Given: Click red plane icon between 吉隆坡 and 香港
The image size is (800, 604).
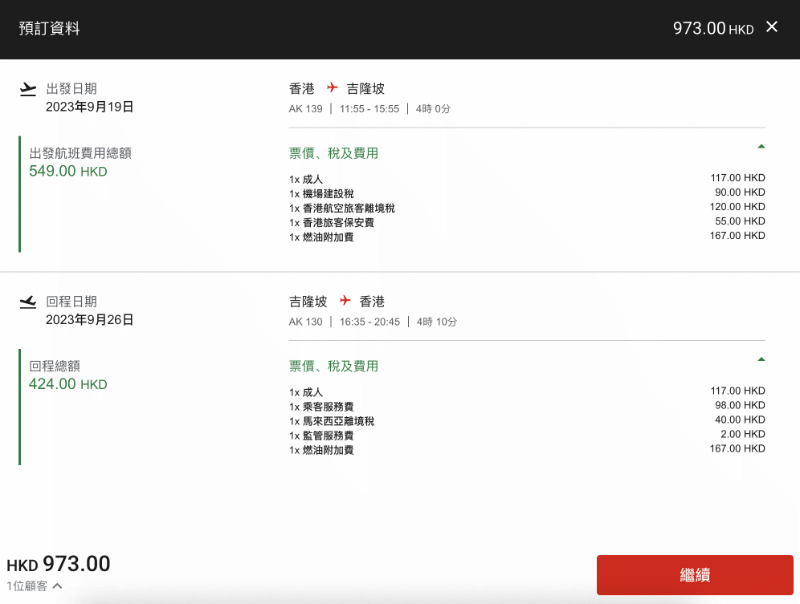Looking at the screenshot, I should tap(345, 300).
